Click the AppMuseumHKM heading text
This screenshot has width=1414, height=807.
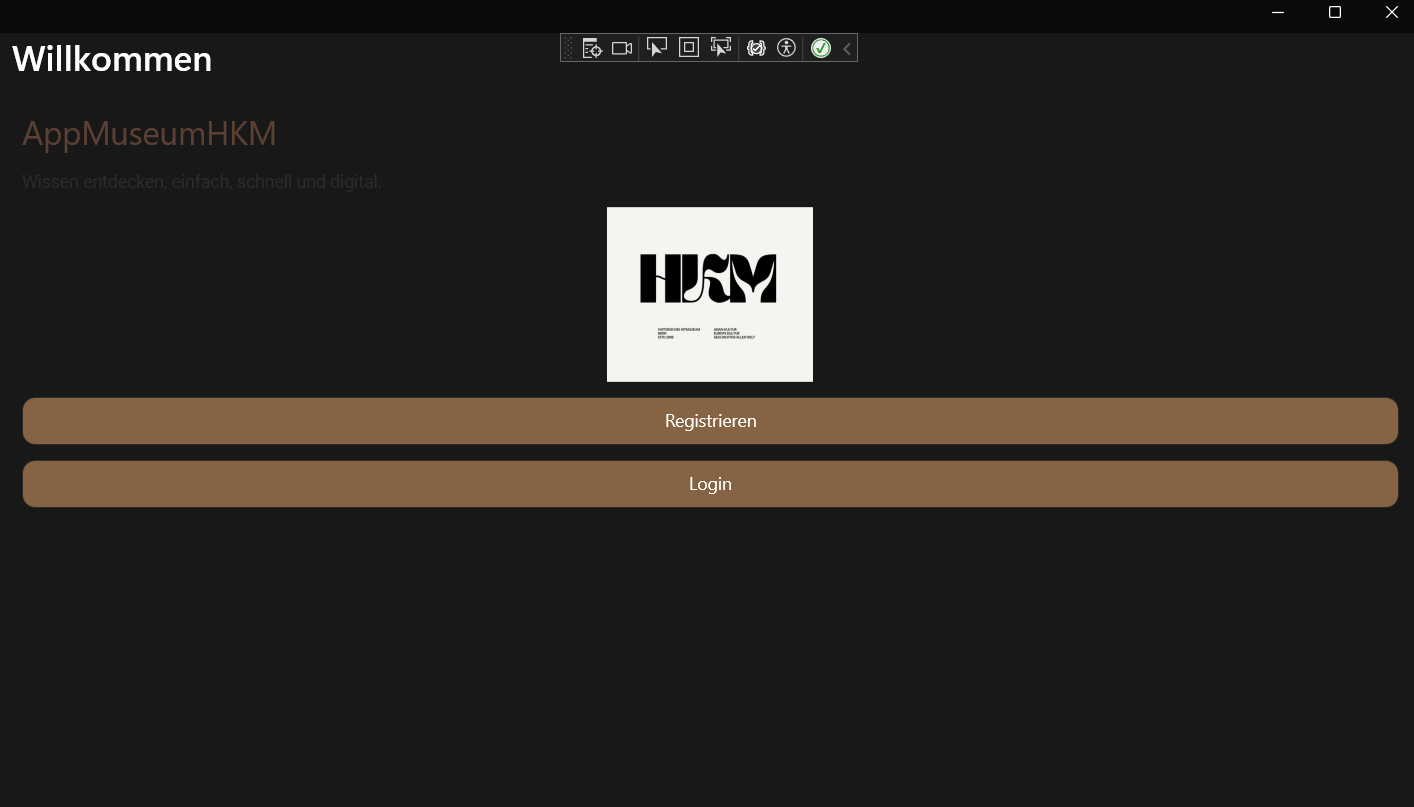(x=149, y=134)
